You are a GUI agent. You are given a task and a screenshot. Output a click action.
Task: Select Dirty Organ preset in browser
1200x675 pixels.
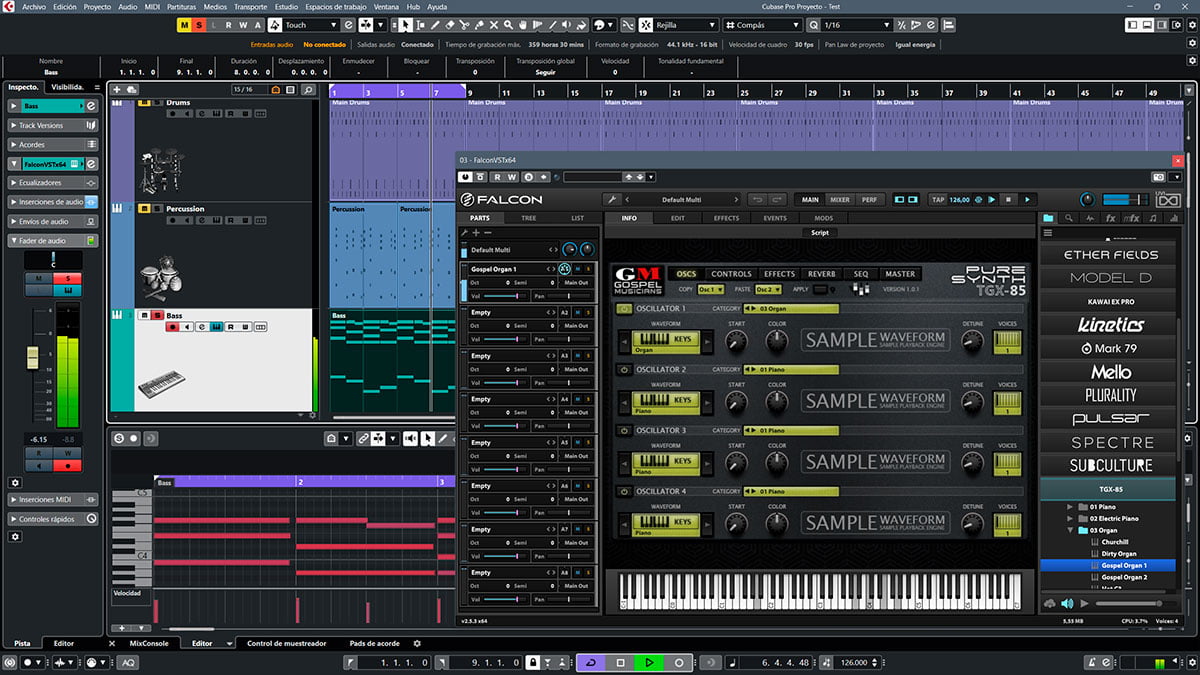click(1119, 554)
